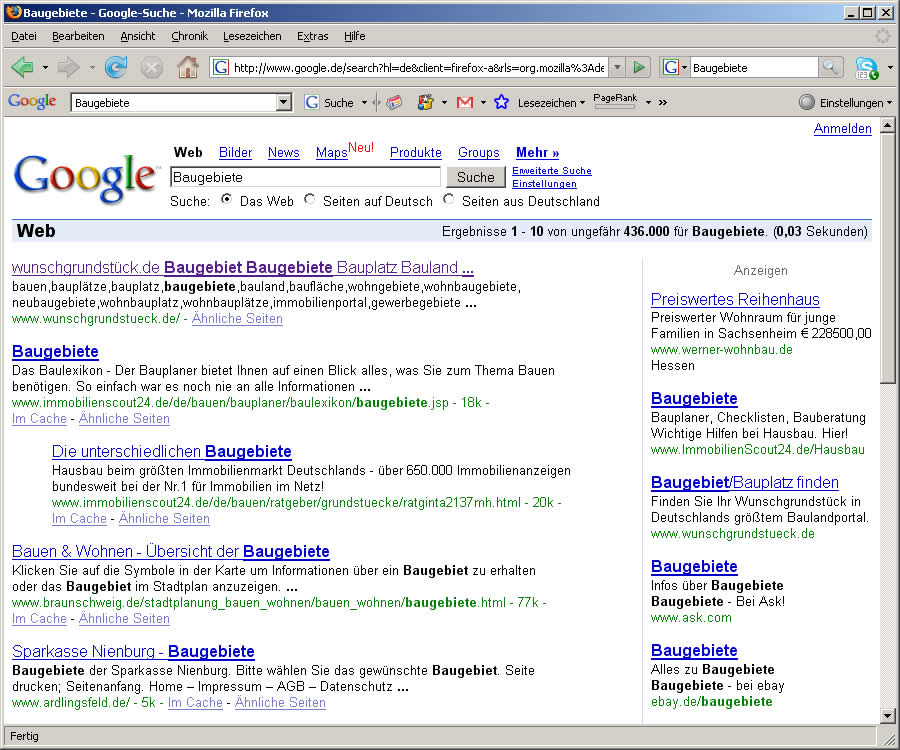This screenshot has height=750, width=900.
Task: Open the address bar URL dropdown
Action: [617, 68]
